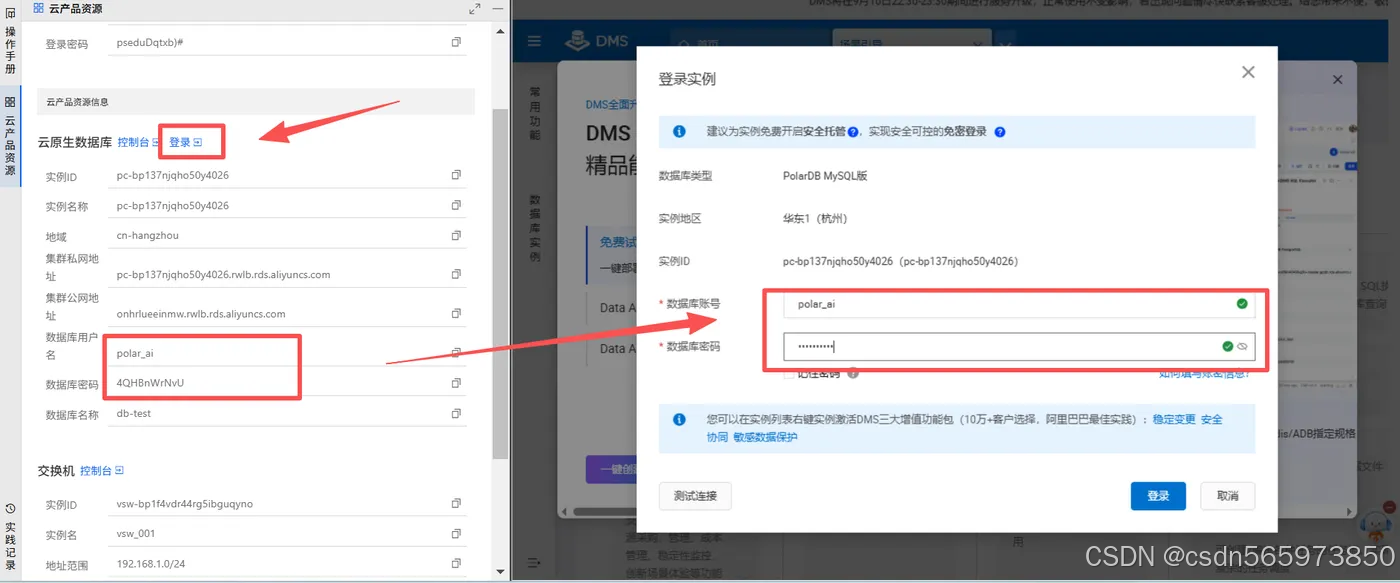Toggle password visibility in 数据库密码 field

click(x=1243, y=346)
